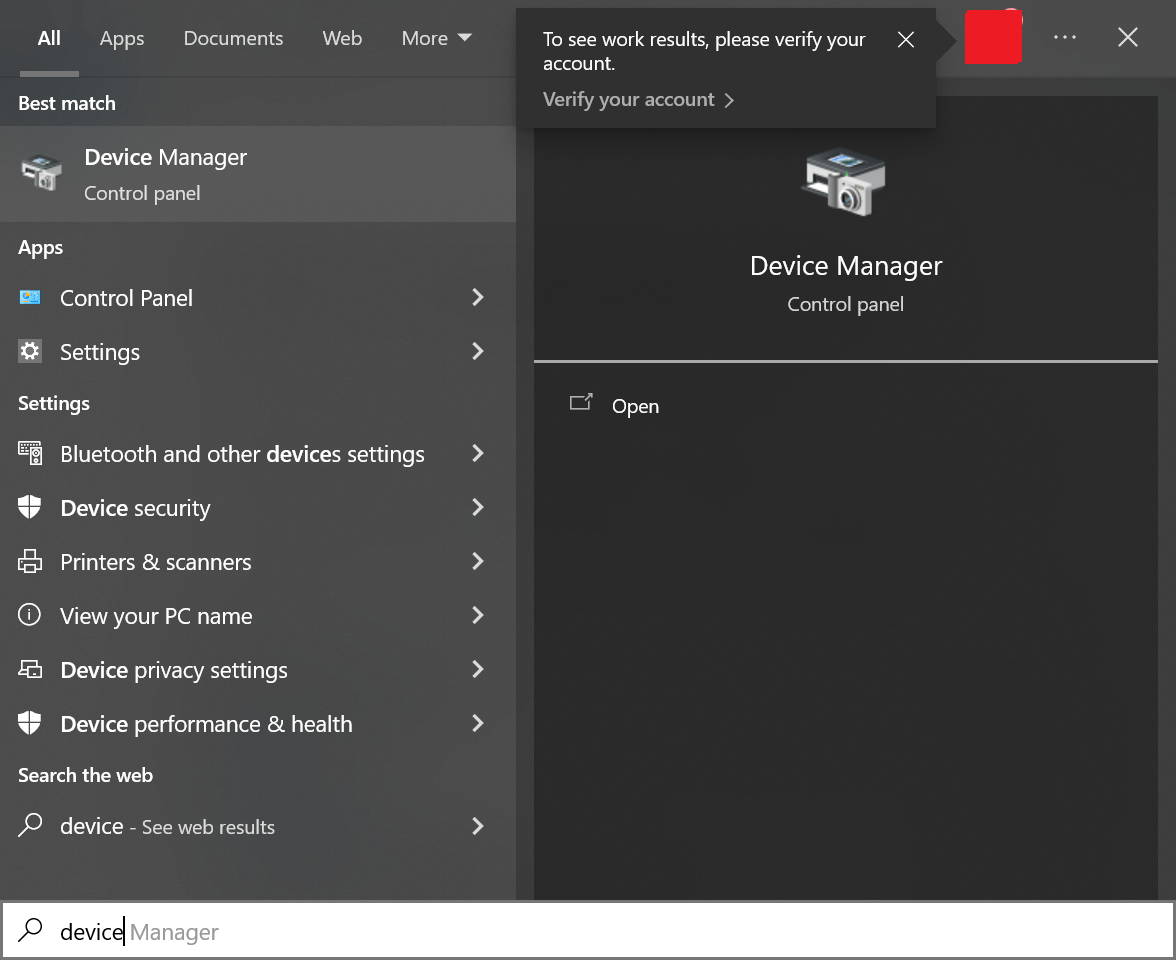The image size is (1176, 960).
Task: Switch to the All tab
Action: pos(50,38)
